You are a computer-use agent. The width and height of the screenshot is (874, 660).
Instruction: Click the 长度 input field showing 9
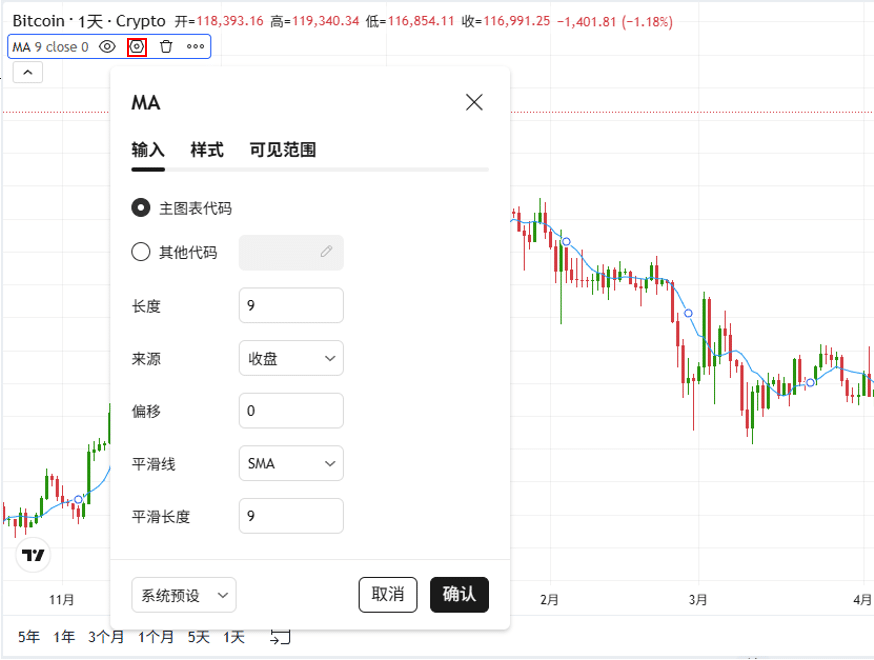(x=290, y=305)
